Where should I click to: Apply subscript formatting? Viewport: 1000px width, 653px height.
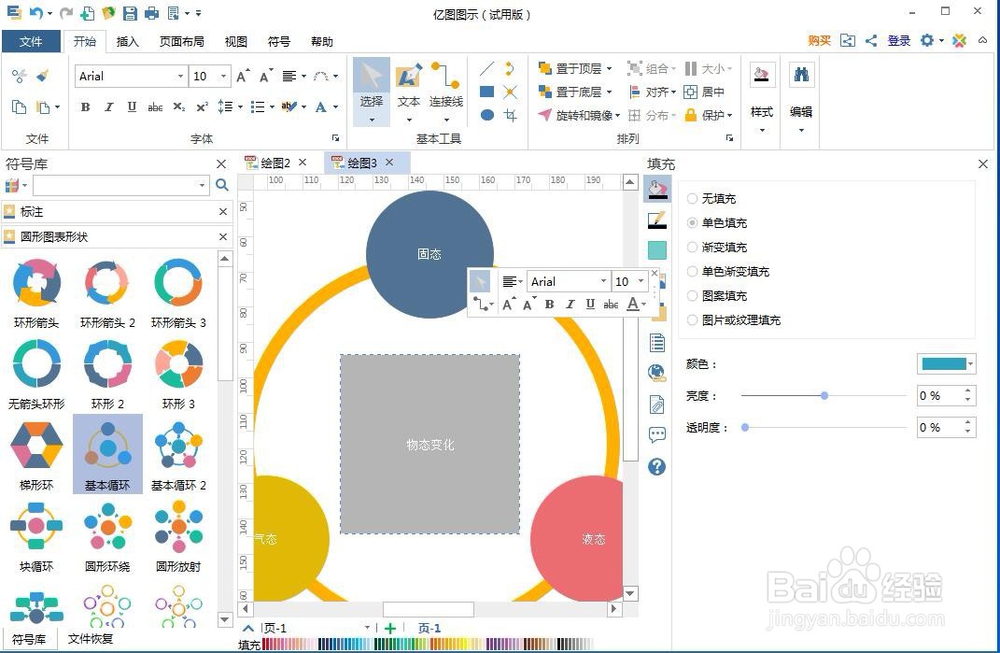(179, 107)
